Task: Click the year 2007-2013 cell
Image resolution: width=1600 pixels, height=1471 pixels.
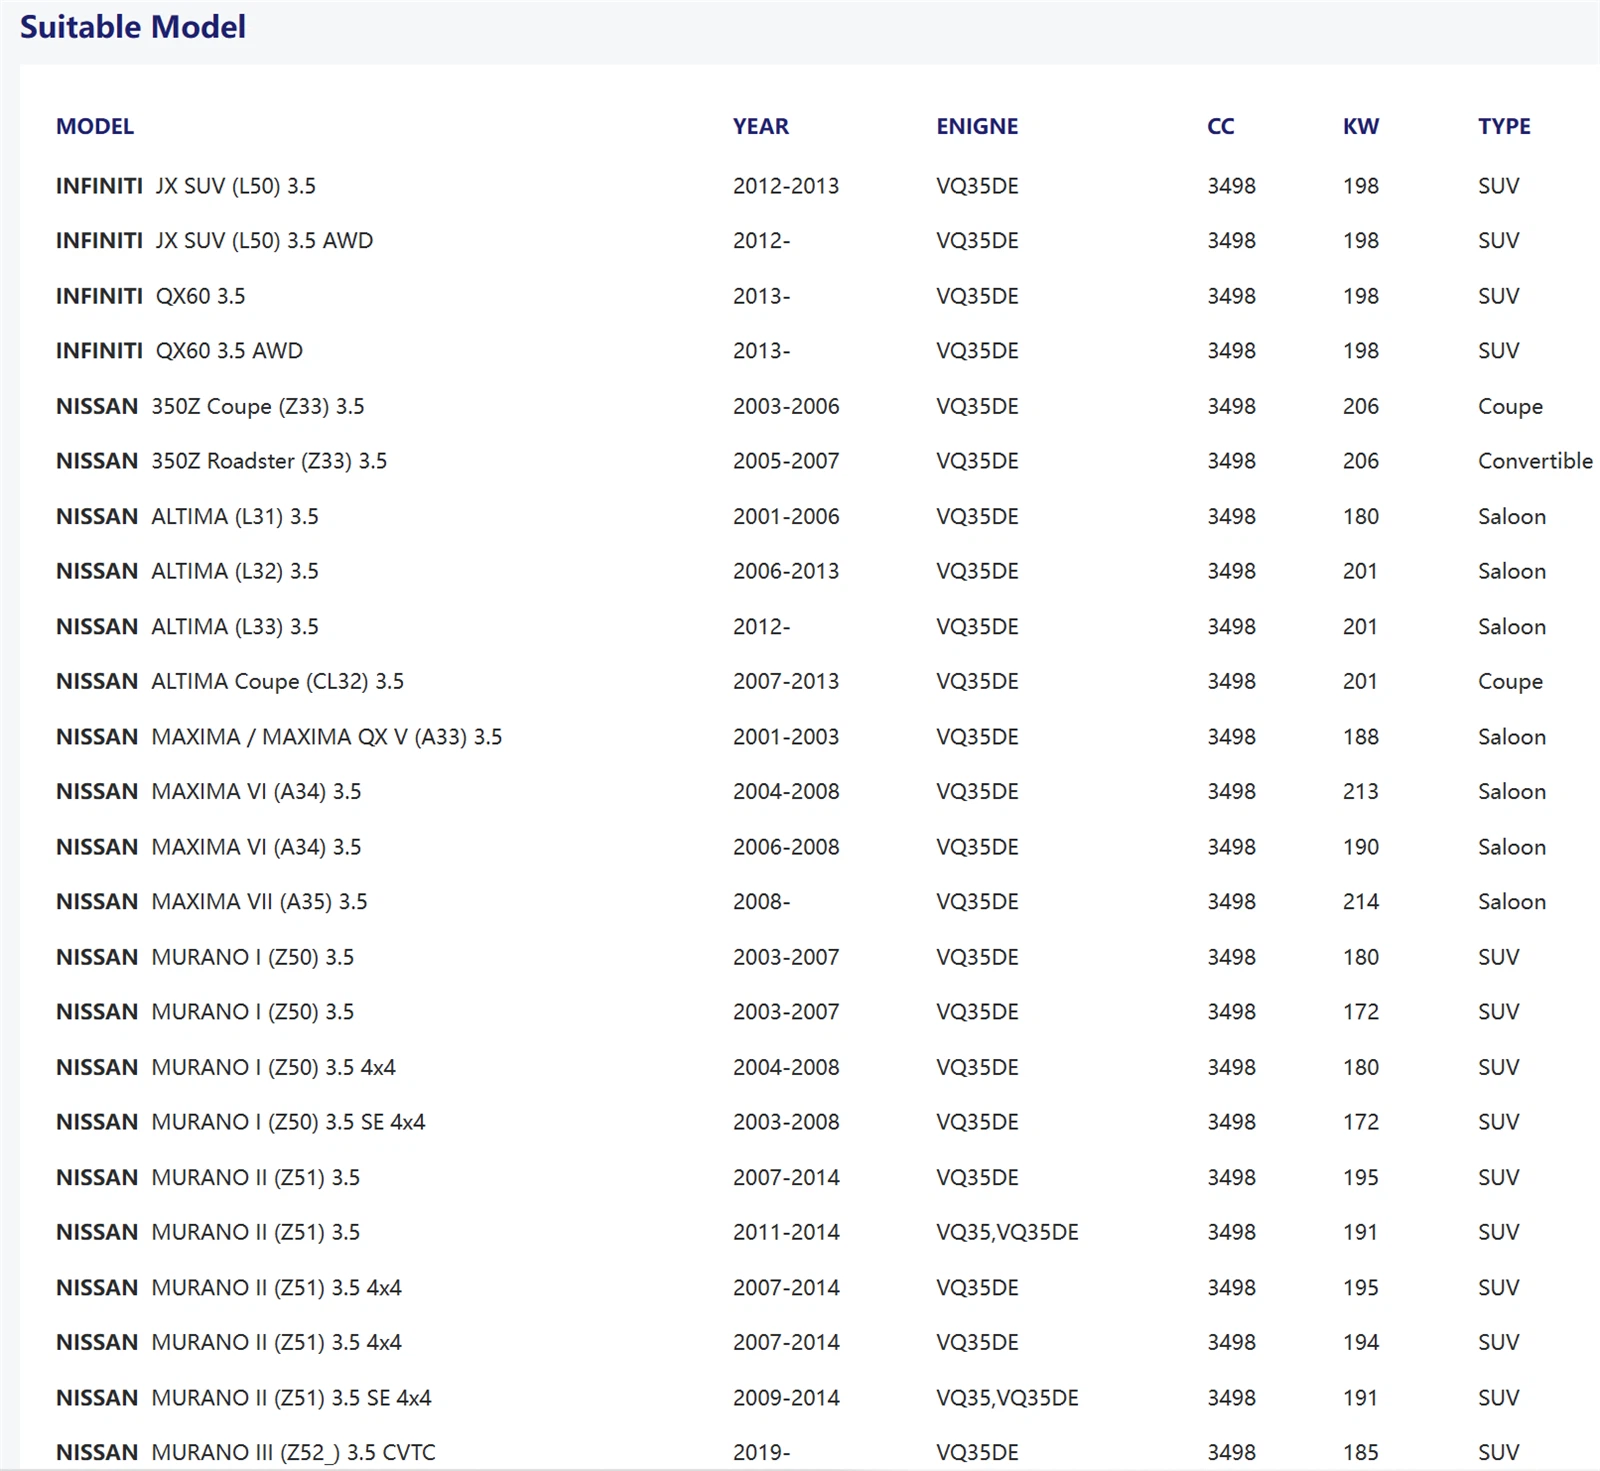Action: point(786,681)
